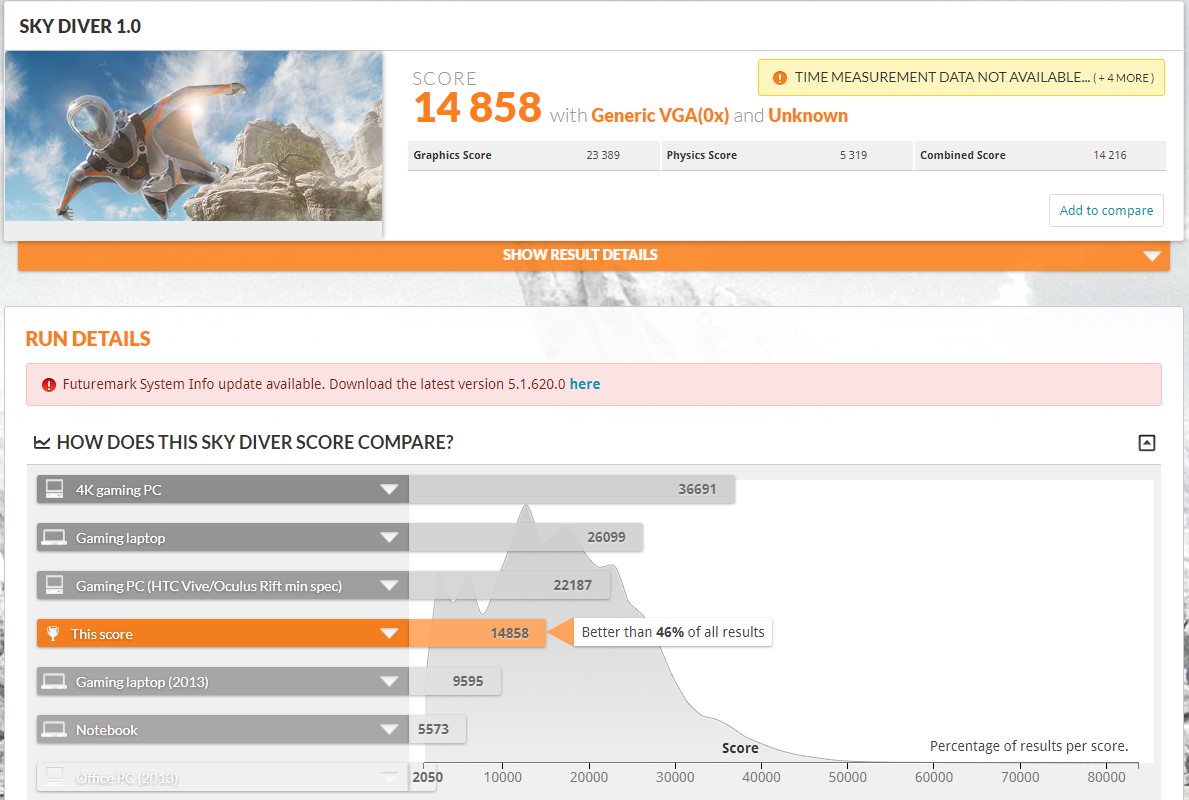The image size is (1189, 800).
Task: Expand the This score dropdown arrow
Action: click(389, 634)
